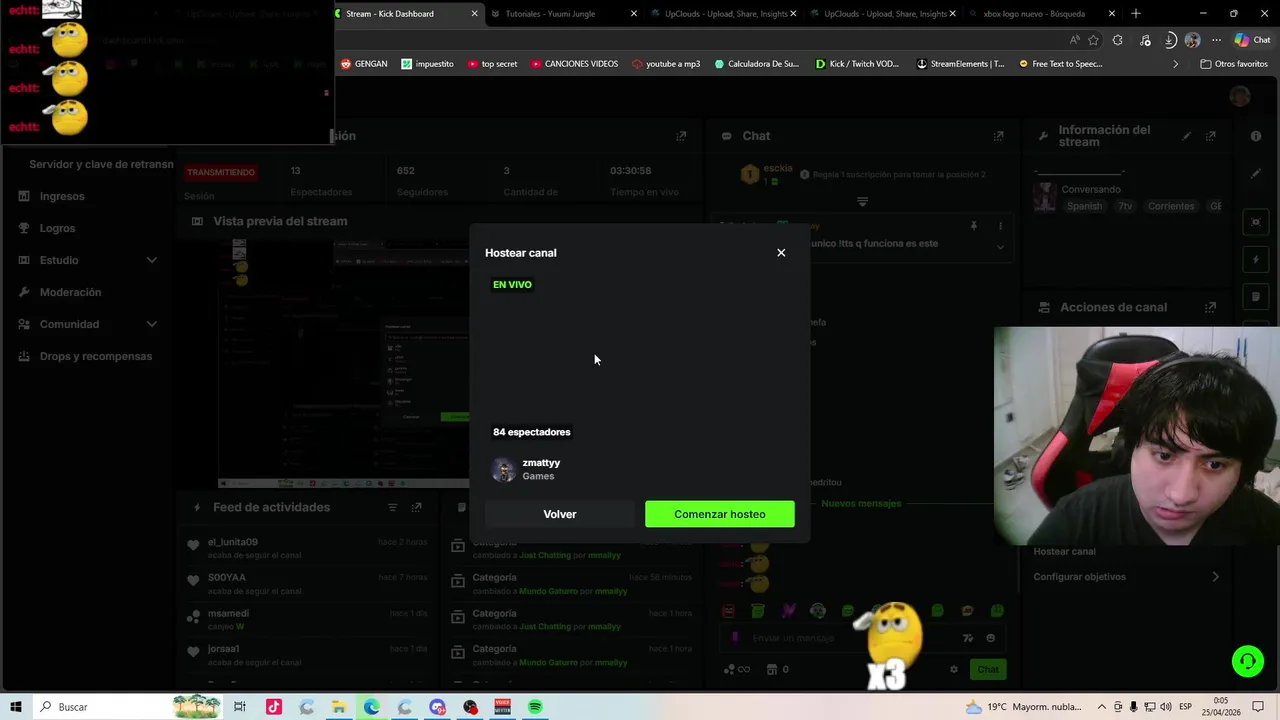Screen dimensions: 1280x720
Task: Show hidden system tray icons
Action: [1100, 707]
